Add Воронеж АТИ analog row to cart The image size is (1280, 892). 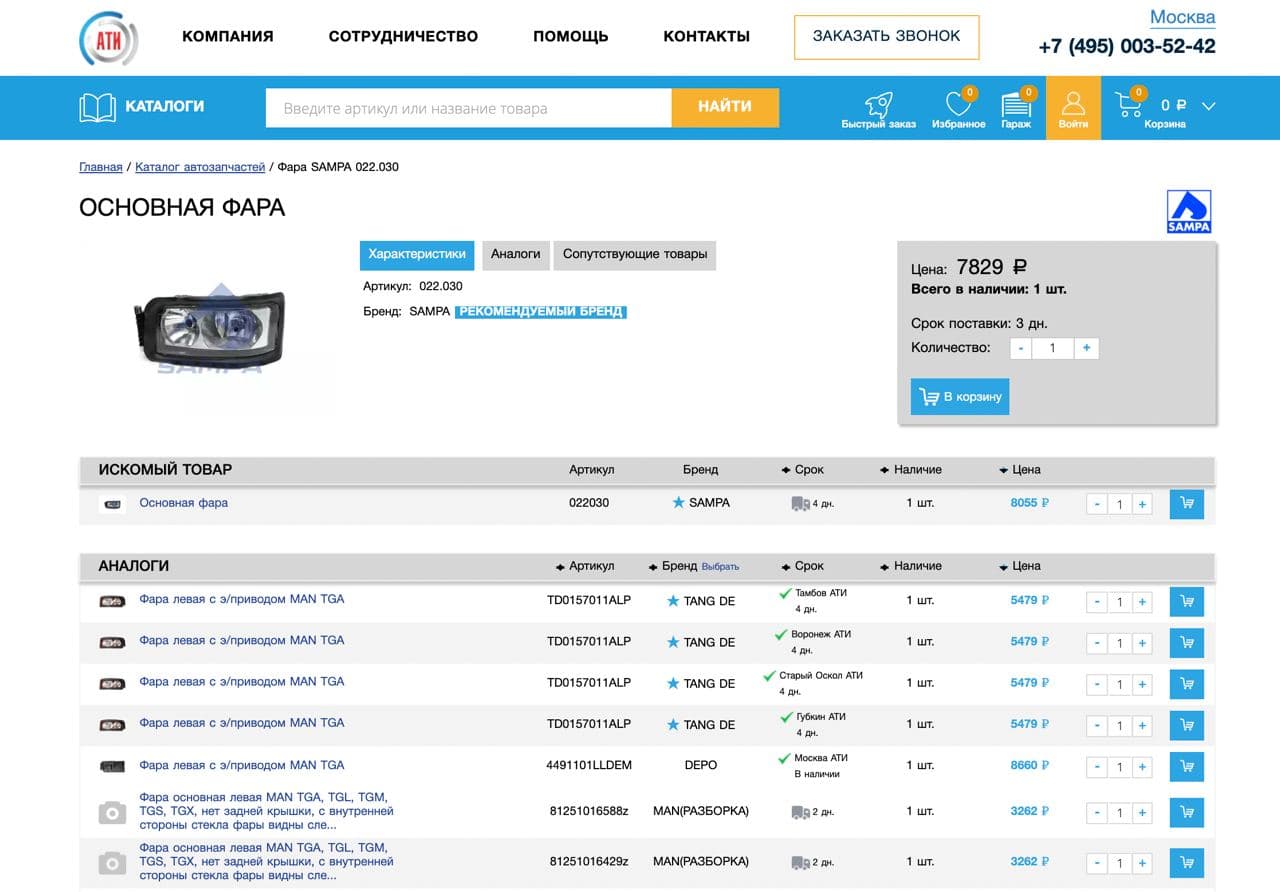coord(1187,642)
